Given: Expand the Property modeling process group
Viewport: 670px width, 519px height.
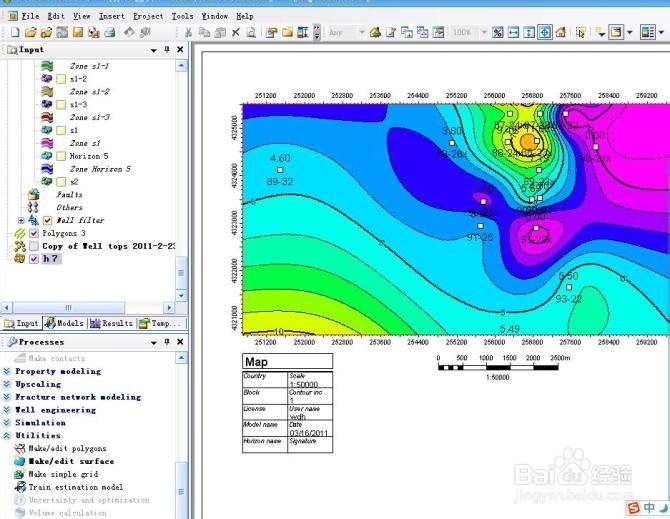Looking at the screenshot, I should pyautogui.click(x=7, y=371).
